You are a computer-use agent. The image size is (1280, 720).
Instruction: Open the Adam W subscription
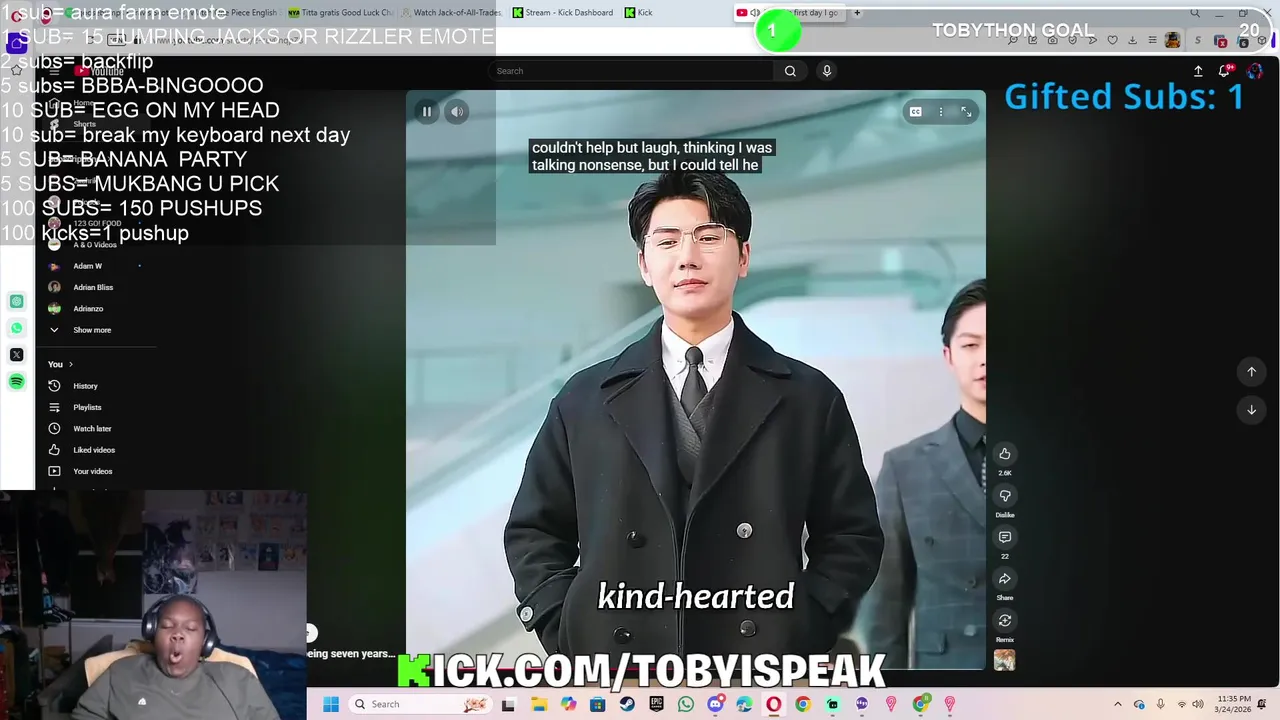[x=88, y=266]
